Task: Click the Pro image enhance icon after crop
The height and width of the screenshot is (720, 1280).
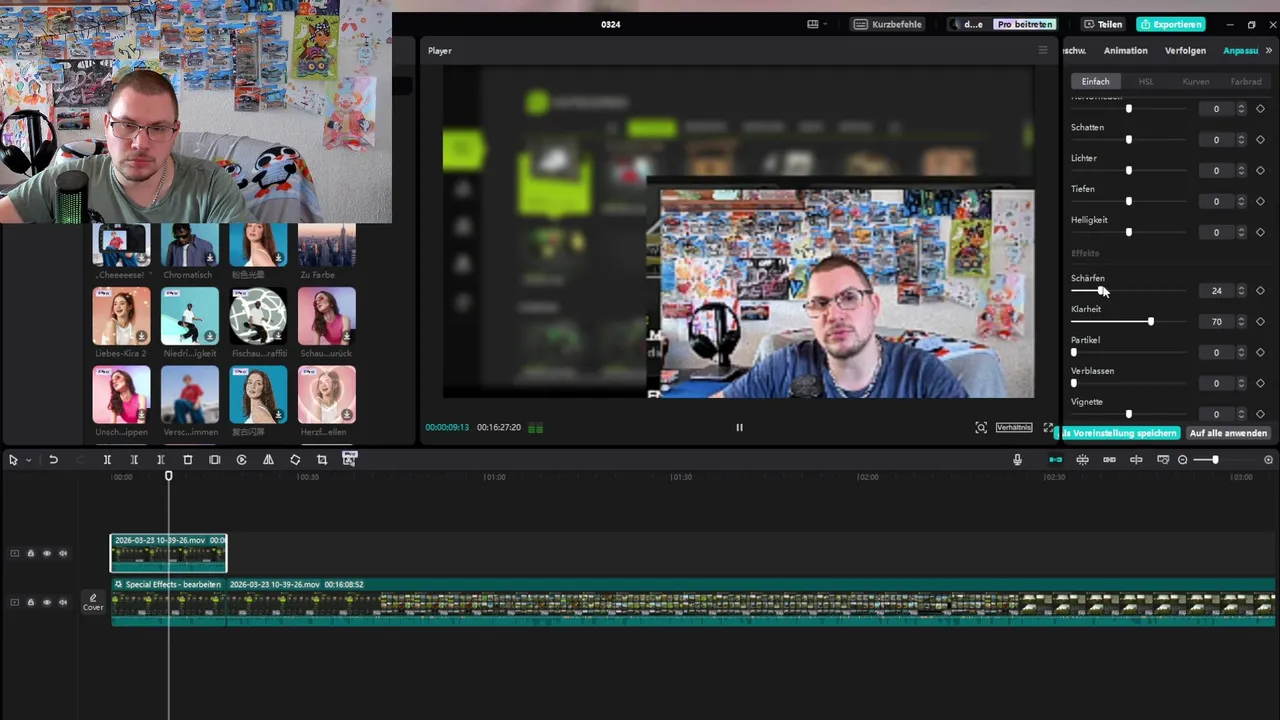Action: (349, 459)
